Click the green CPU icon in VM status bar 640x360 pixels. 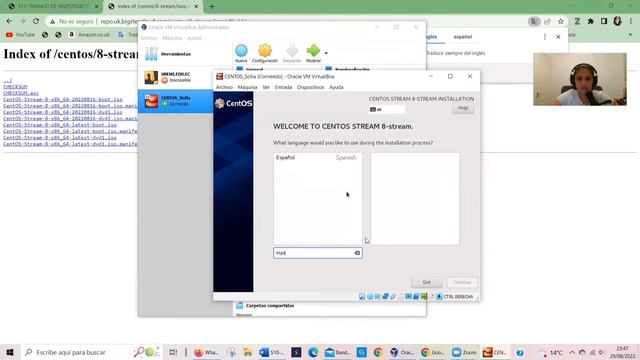click(424, 297)
